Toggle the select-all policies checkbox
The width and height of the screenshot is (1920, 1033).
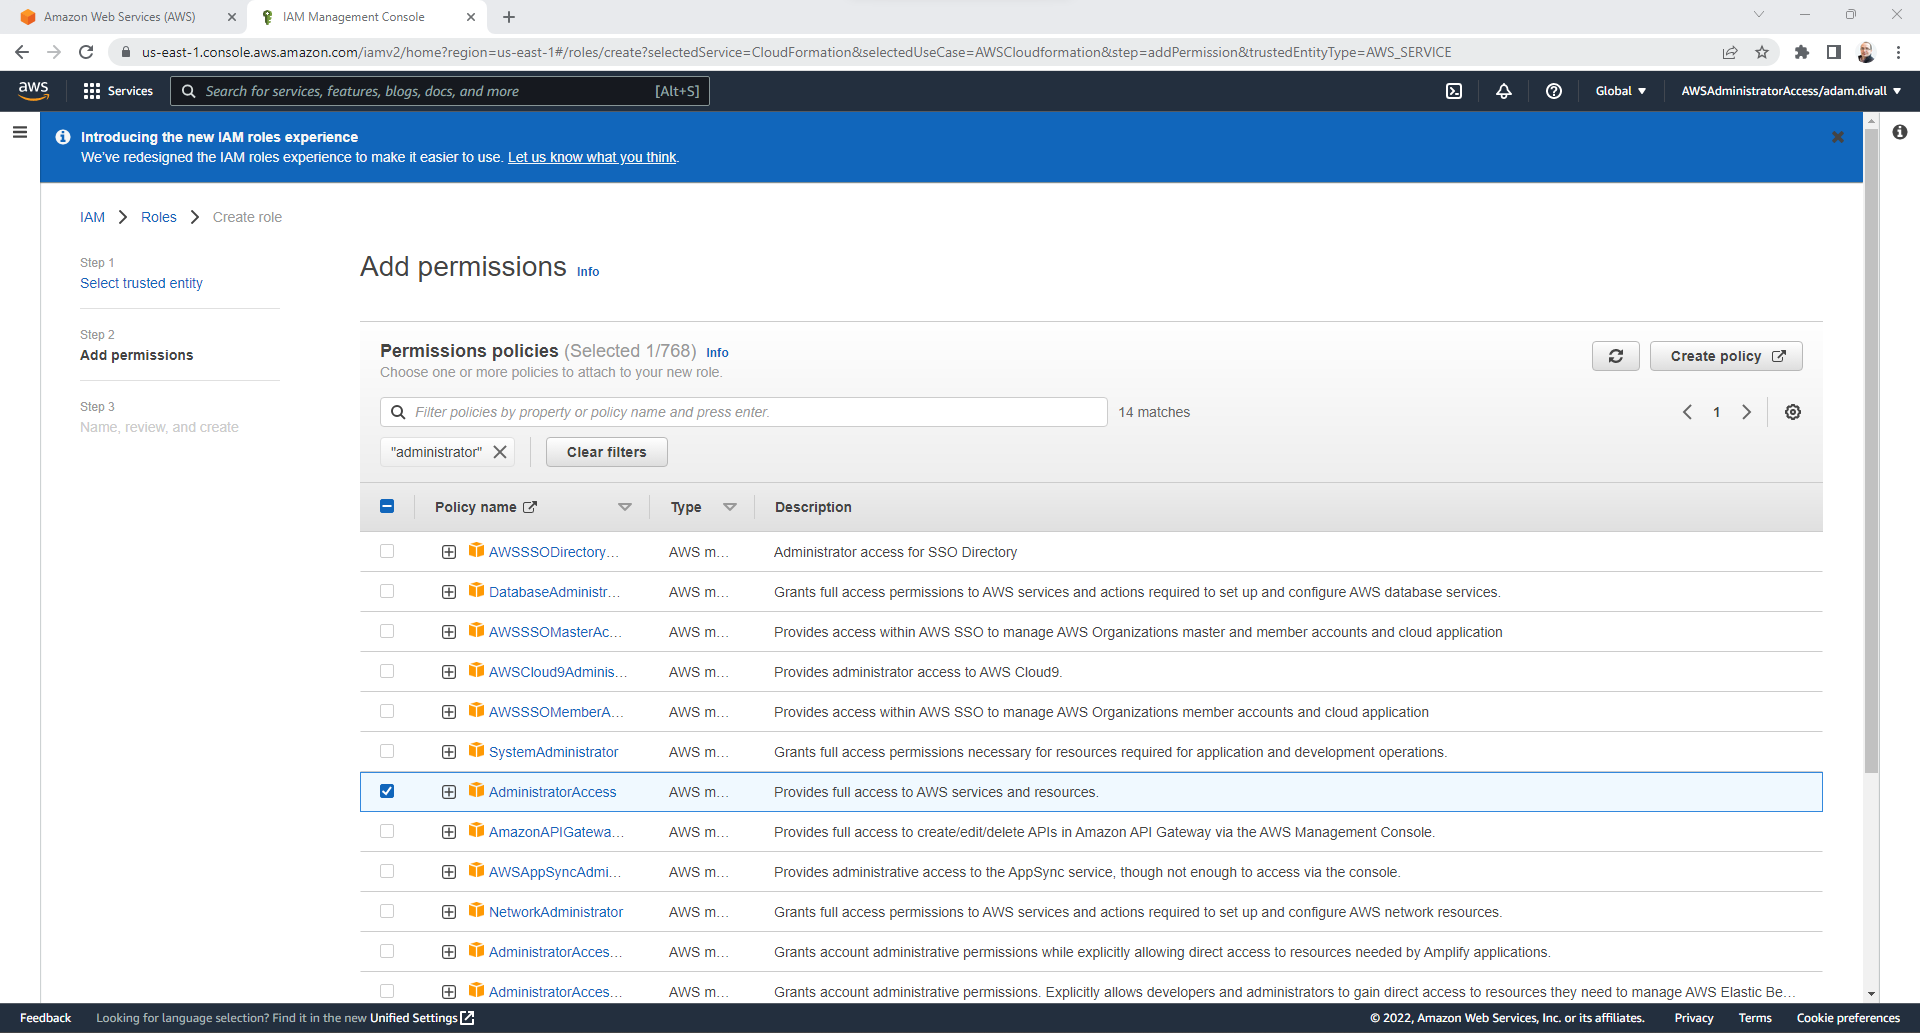click(387, 506)
